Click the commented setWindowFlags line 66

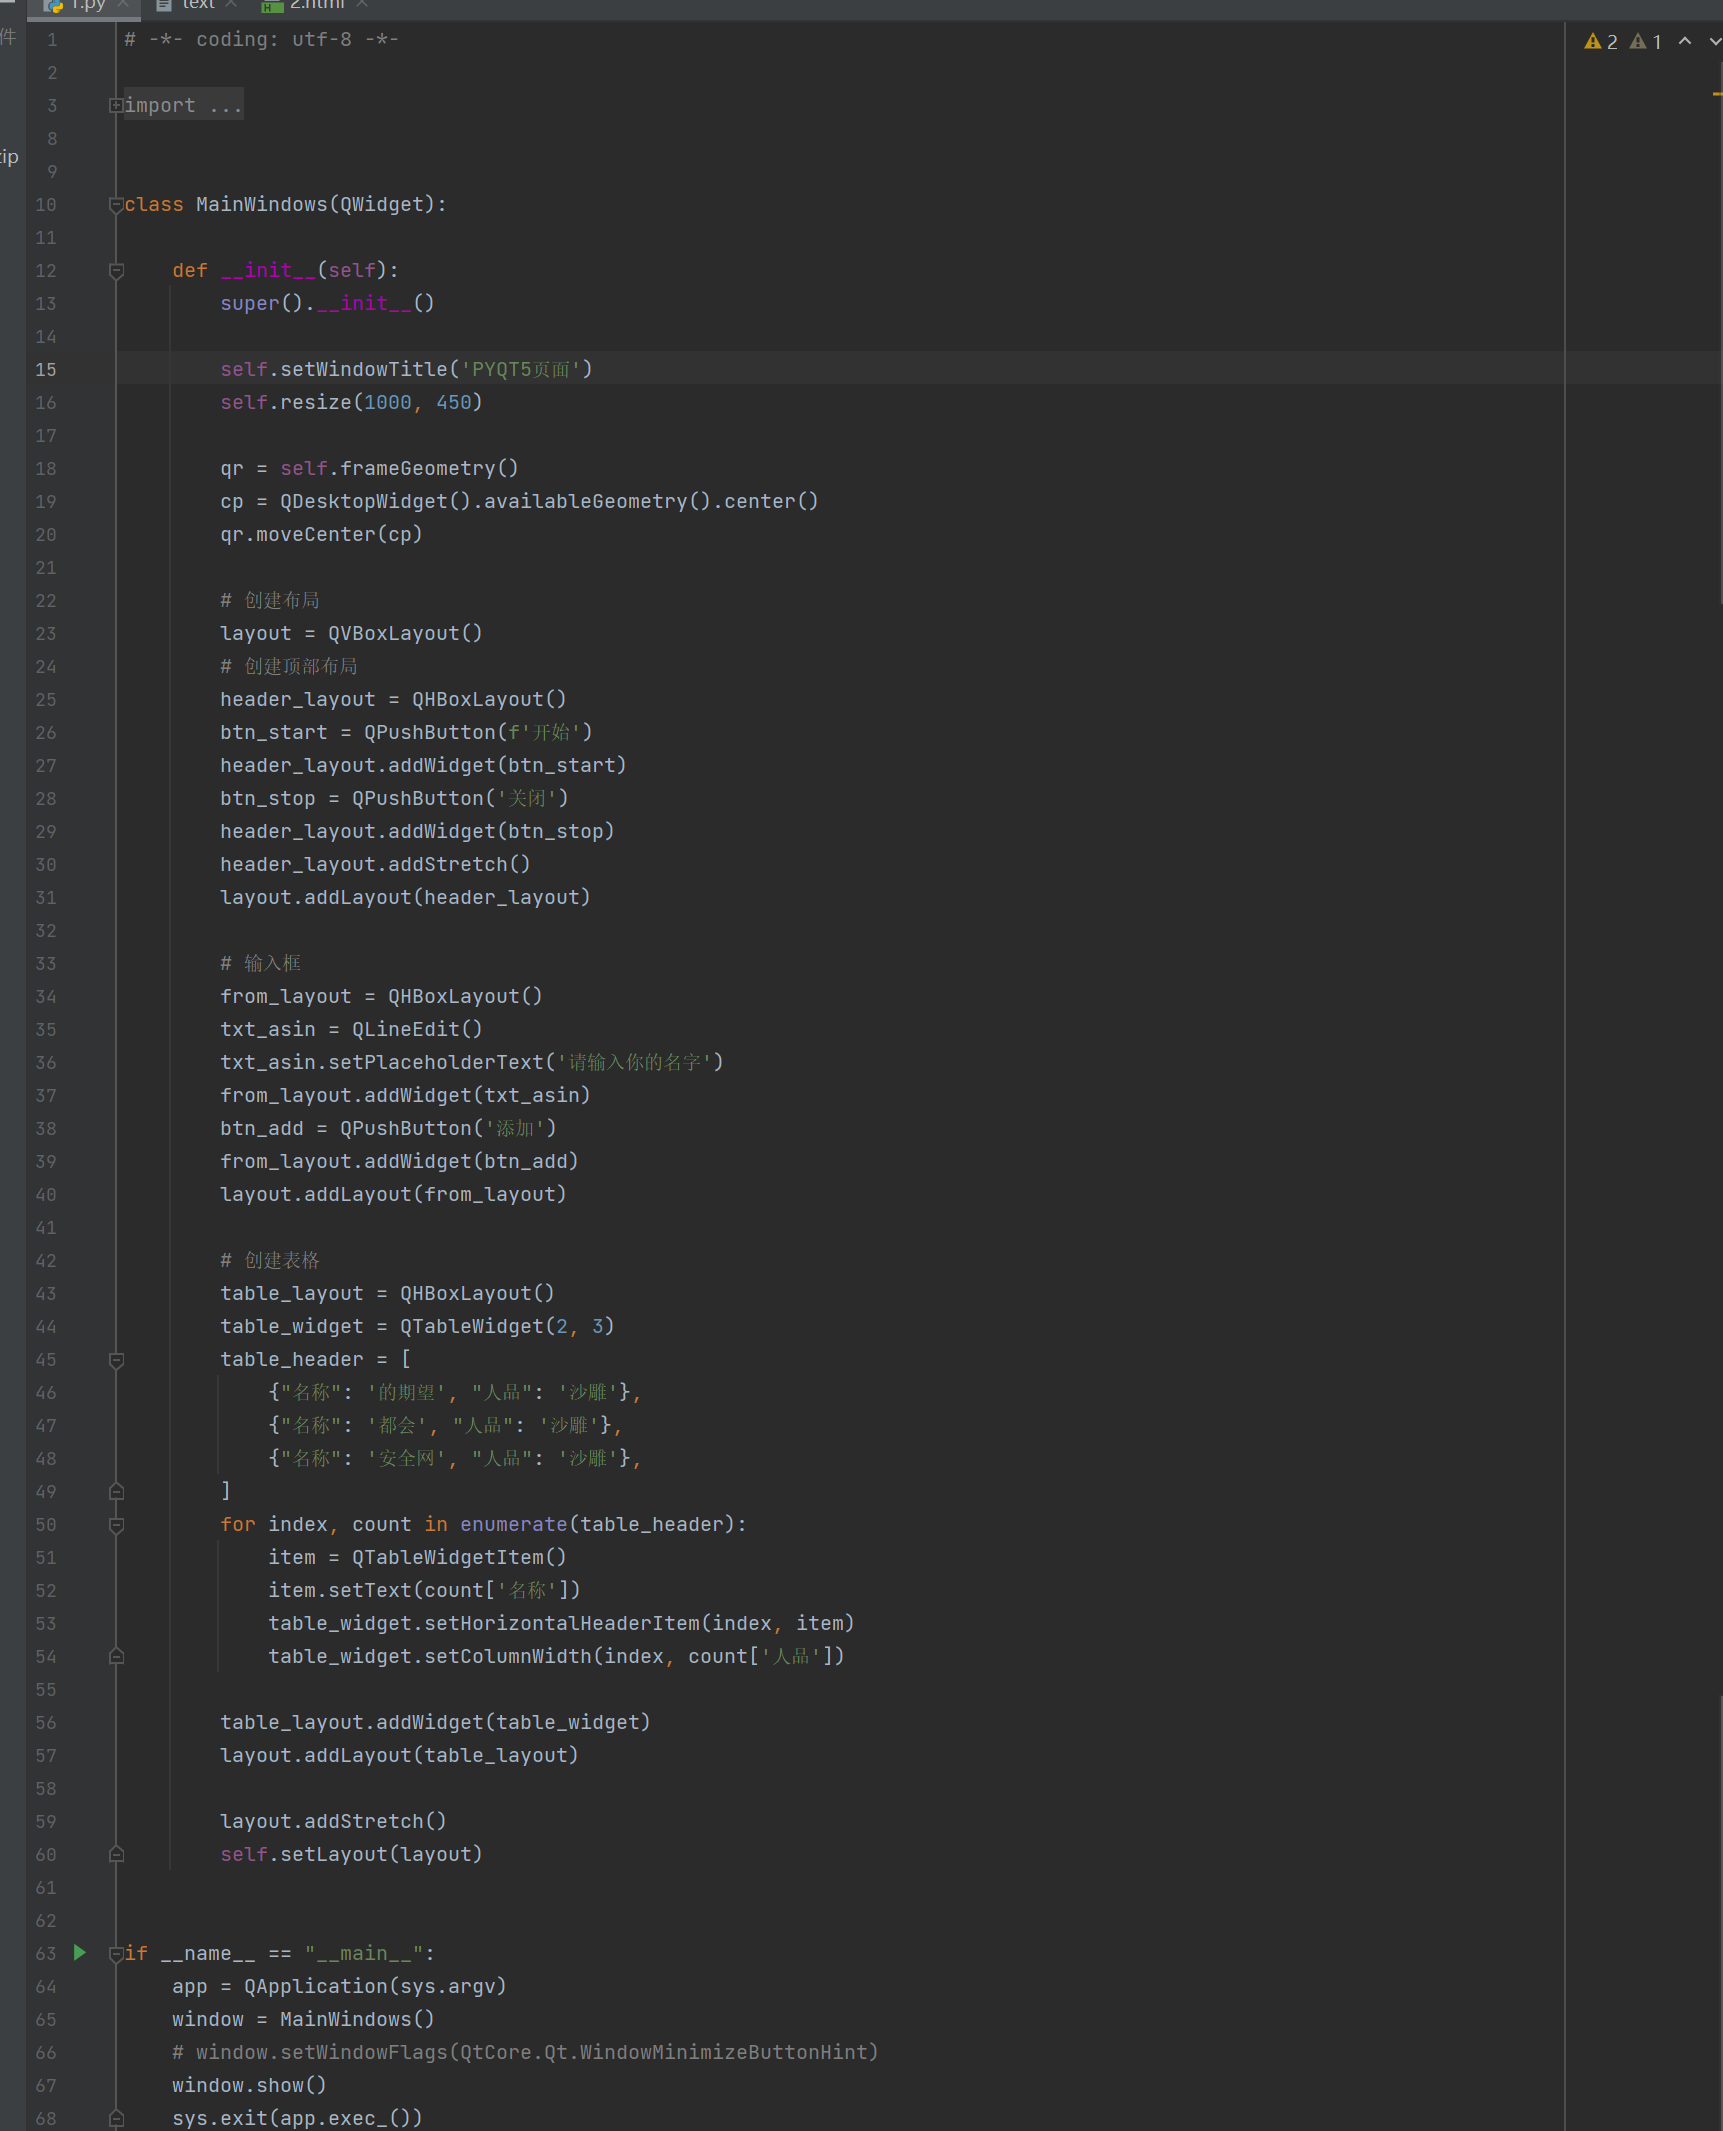[x=525, y=2053]
